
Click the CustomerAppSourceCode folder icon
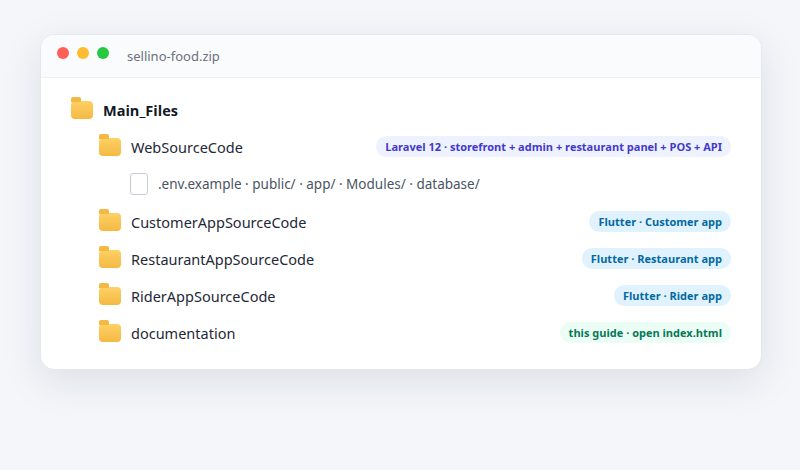110,220
